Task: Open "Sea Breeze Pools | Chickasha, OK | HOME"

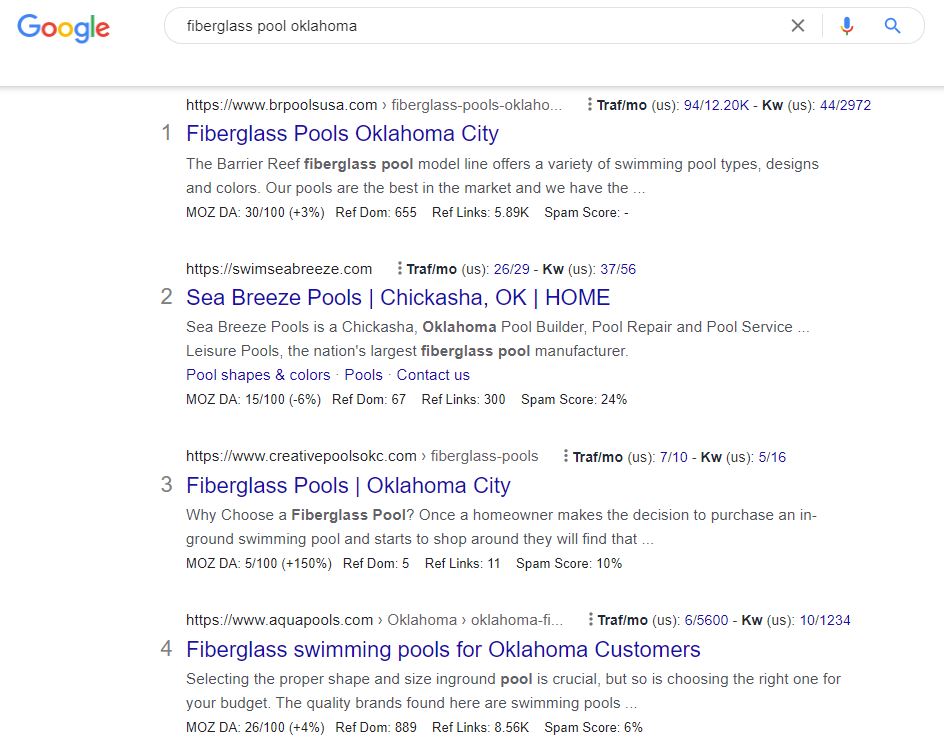Action: (x=398, y=297)
